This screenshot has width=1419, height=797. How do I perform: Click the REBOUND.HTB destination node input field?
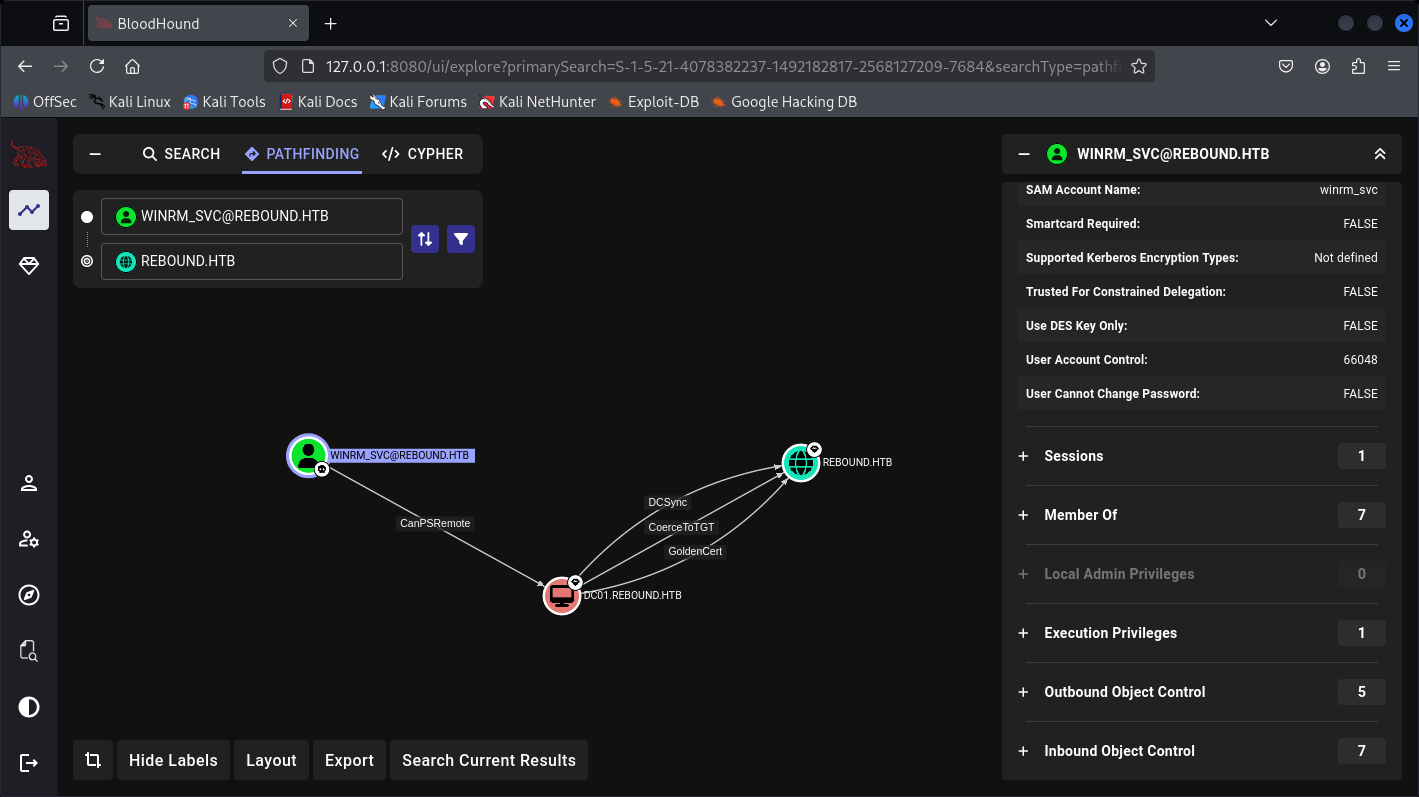point(252,262)
